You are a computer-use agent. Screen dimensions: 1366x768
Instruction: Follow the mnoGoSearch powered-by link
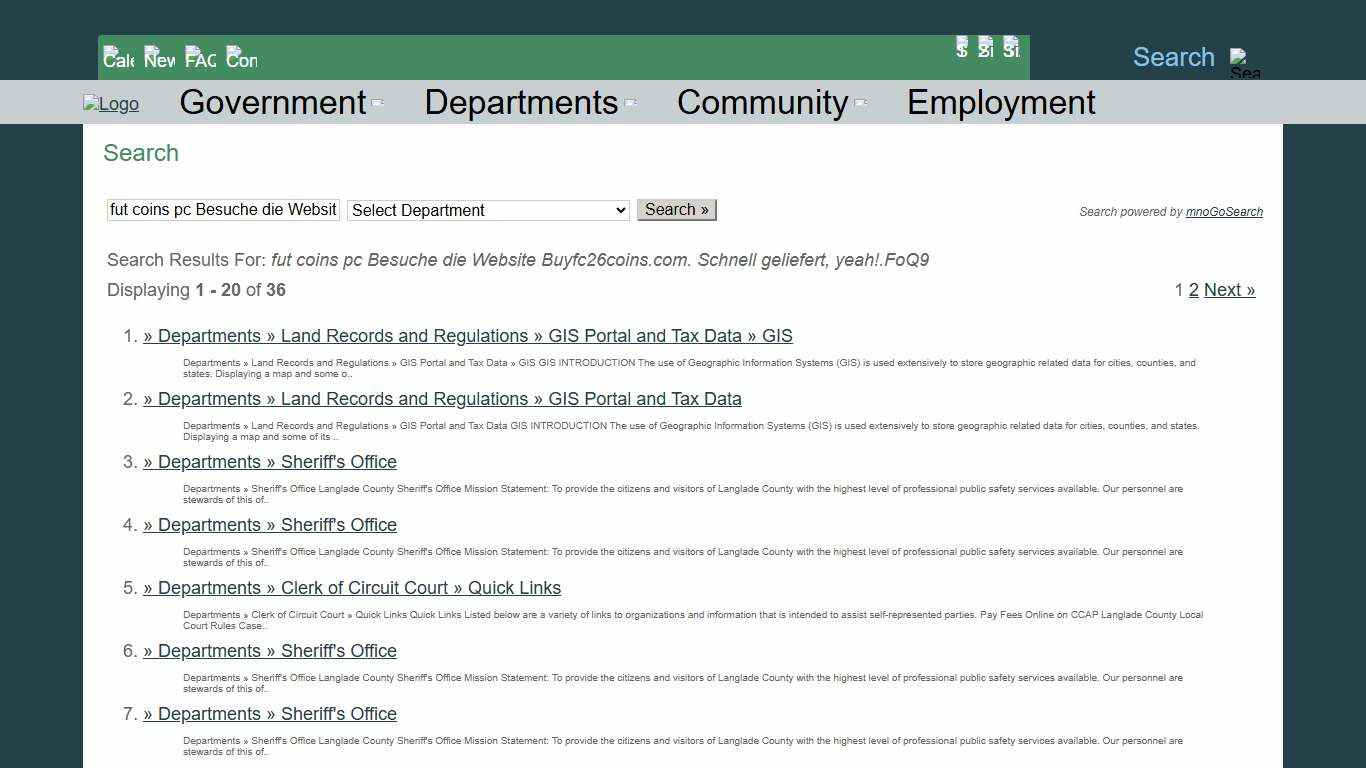coord(1224,211)
